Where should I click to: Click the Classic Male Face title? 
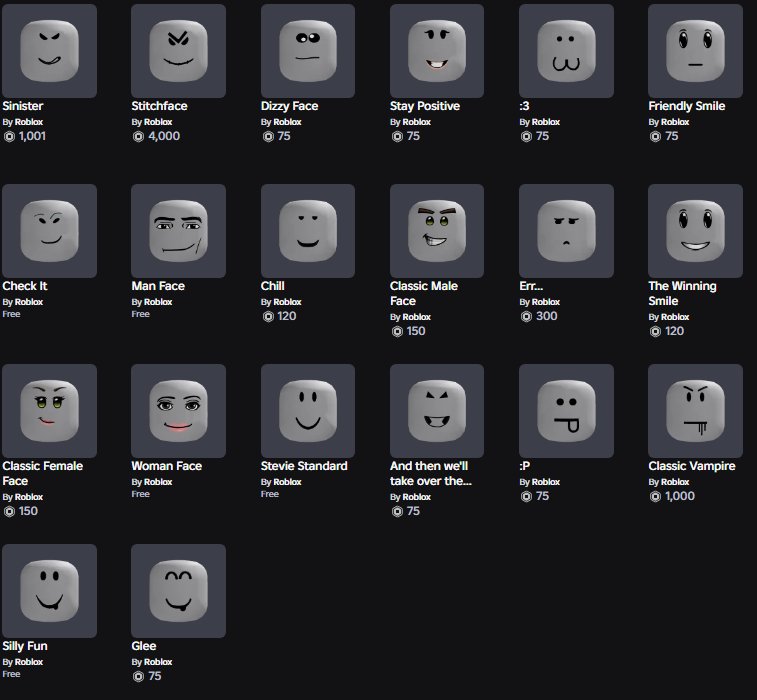pos(424,293)
